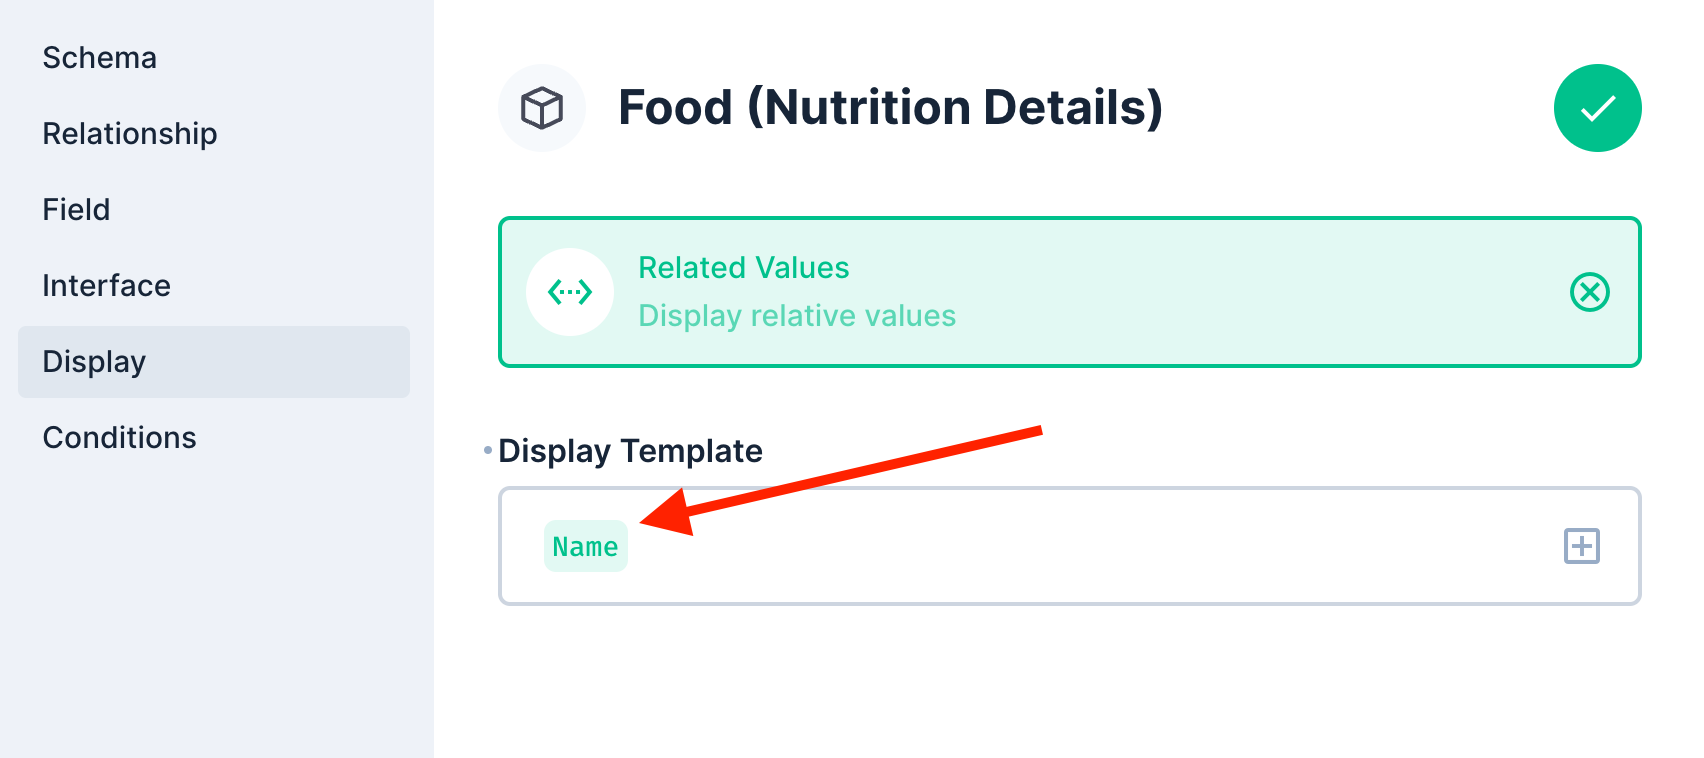This screenshot has width=1704, height=758.
Task: Go to the Relationship settings
Action: coord(130,133)
